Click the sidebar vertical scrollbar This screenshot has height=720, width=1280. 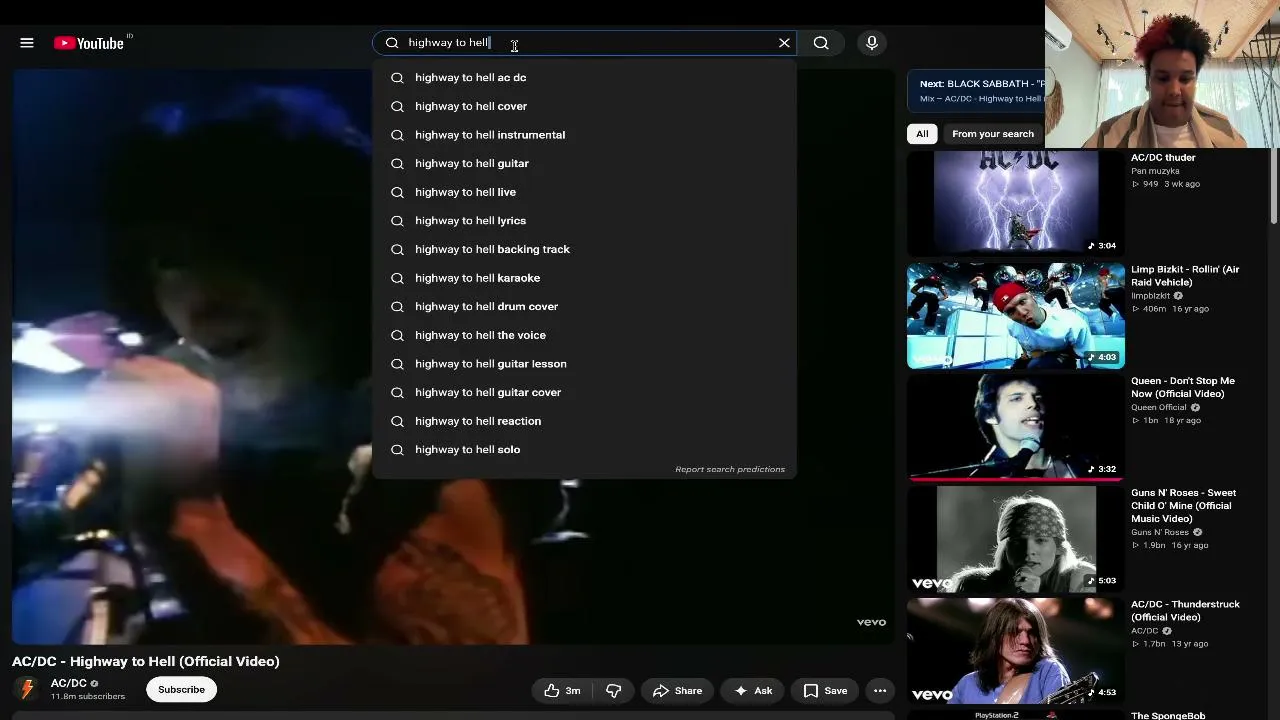(1274, 188)
